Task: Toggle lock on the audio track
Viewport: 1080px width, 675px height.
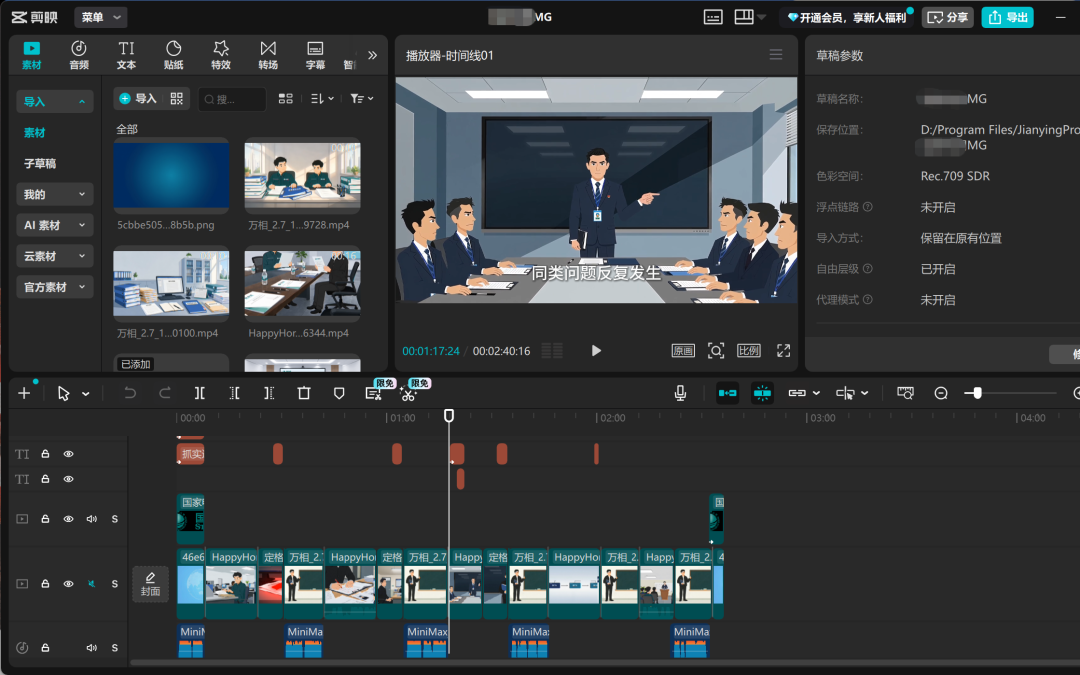Action: [x=45, y=647]
